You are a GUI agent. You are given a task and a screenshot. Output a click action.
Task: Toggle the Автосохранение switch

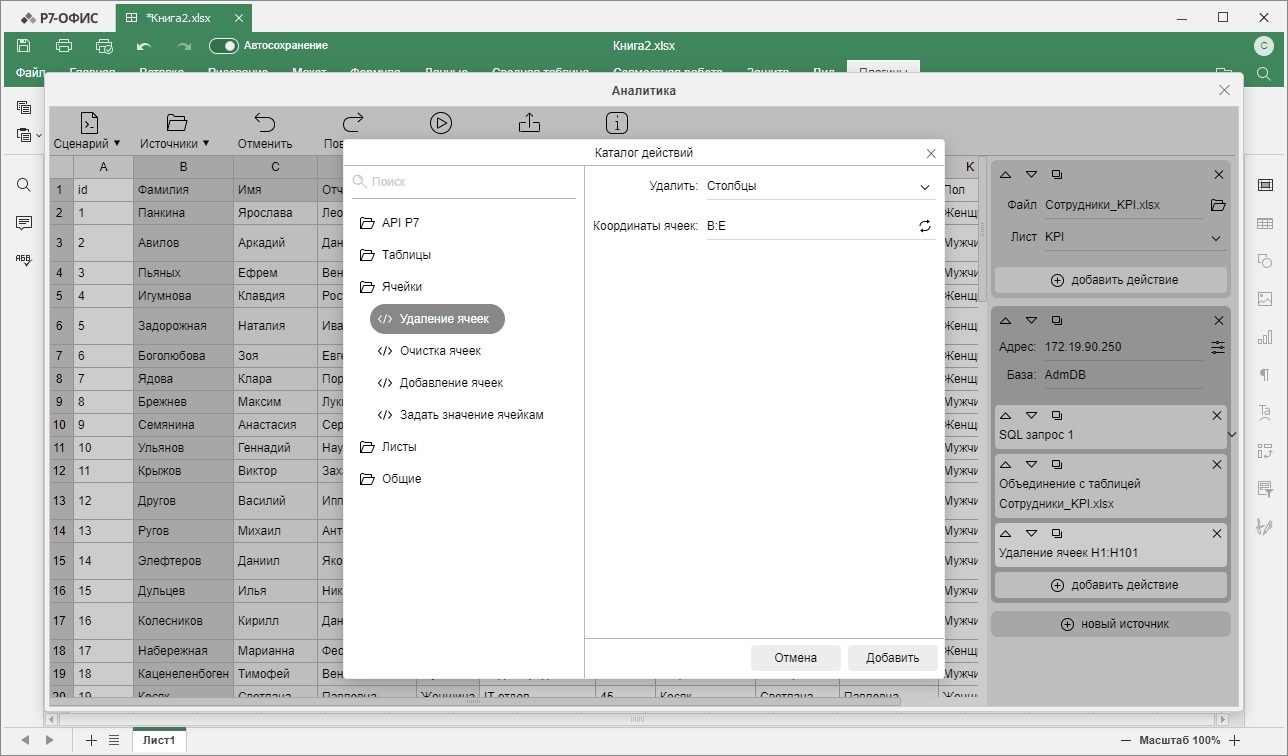point(223,46)
